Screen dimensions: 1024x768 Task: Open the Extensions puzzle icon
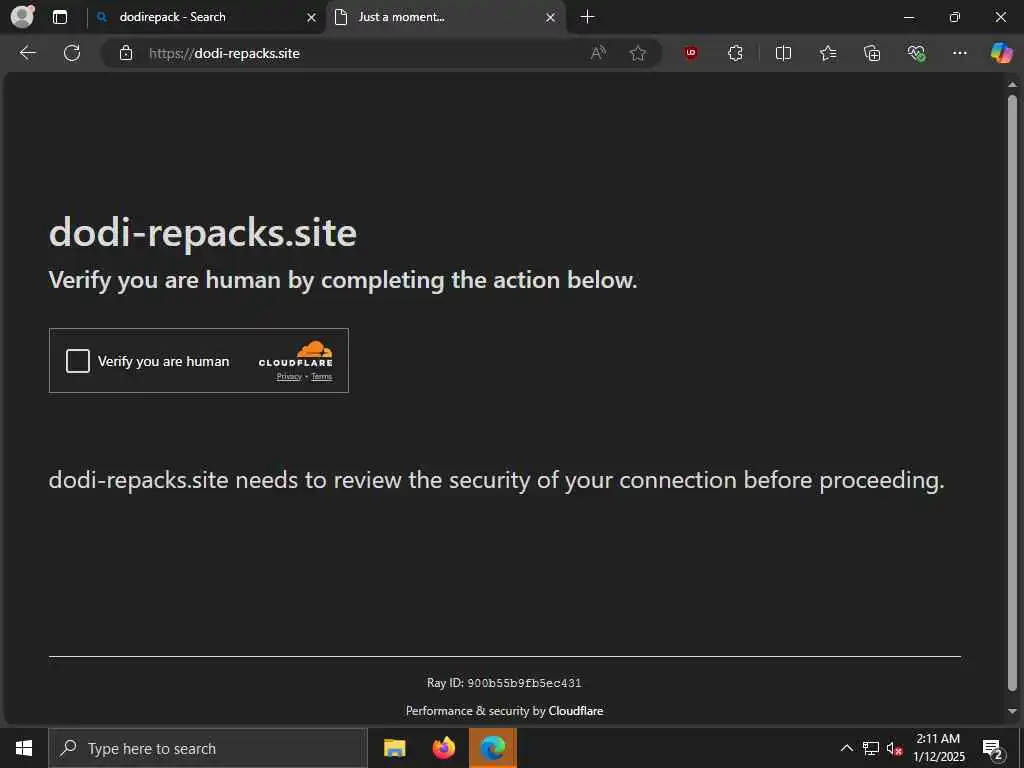[735, 53]
